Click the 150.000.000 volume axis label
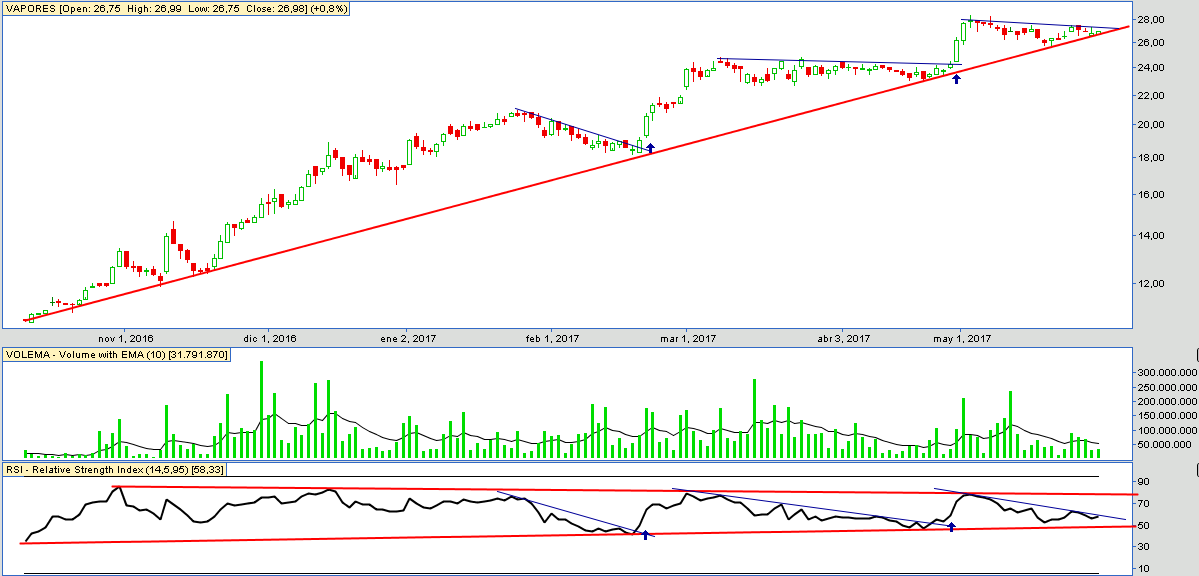Screen dimensions: 1199x576 (1167, 416)
